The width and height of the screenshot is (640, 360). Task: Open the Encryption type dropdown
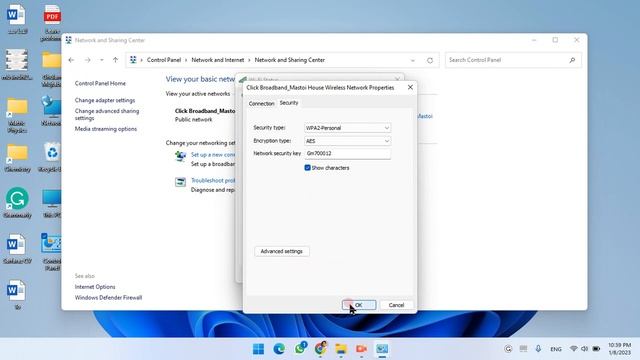click(347, 141)
